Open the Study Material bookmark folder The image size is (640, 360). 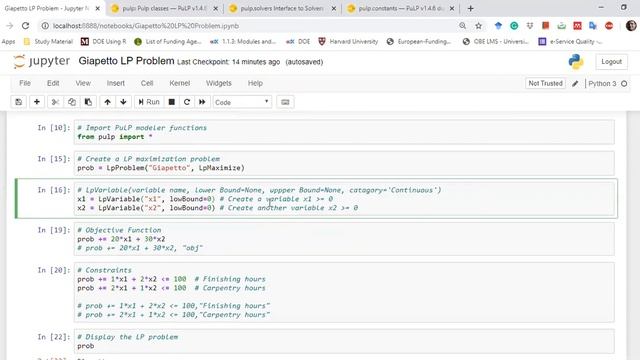point(49,42)
